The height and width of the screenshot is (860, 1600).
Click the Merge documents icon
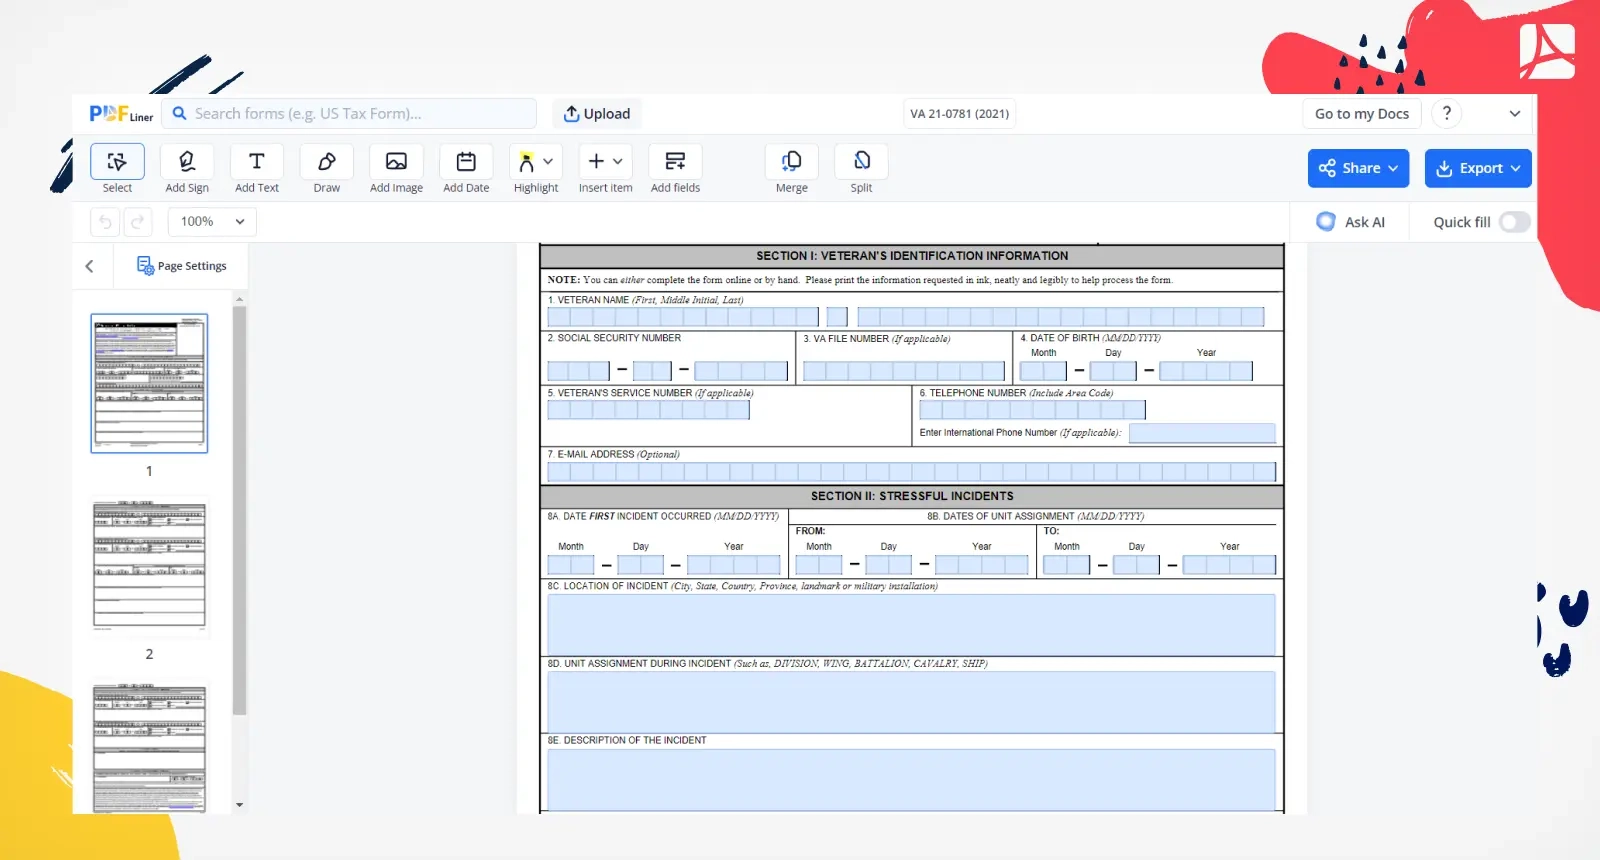click(792, 161)
